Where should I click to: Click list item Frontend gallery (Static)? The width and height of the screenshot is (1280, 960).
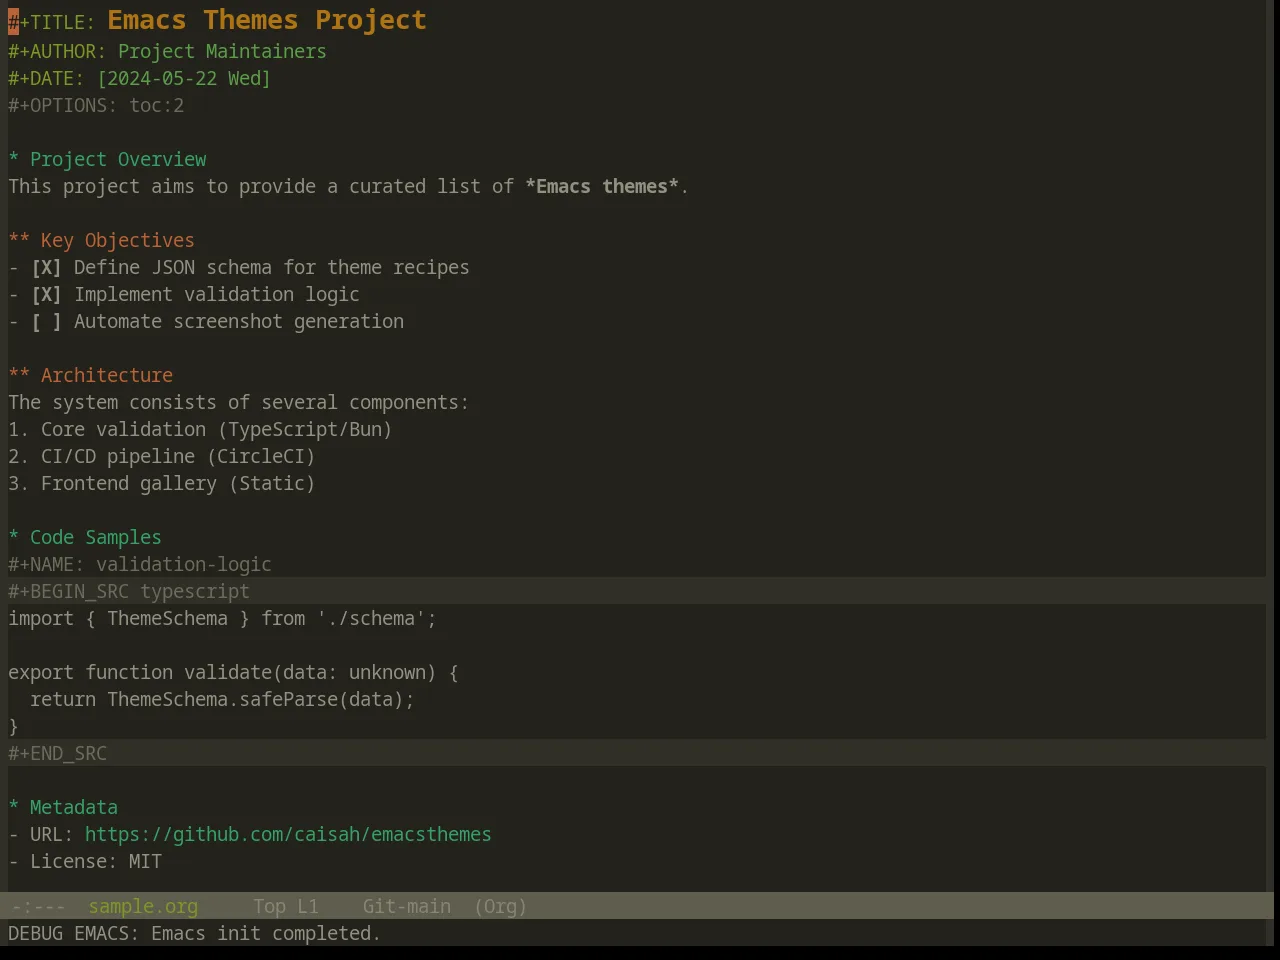pos(162,484)
